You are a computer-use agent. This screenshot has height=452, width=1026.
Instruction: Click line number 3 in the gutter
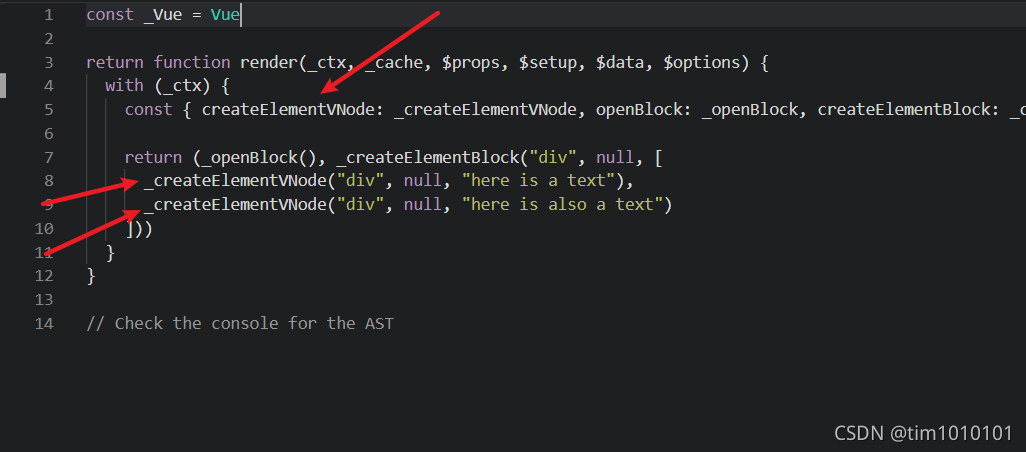48,63
